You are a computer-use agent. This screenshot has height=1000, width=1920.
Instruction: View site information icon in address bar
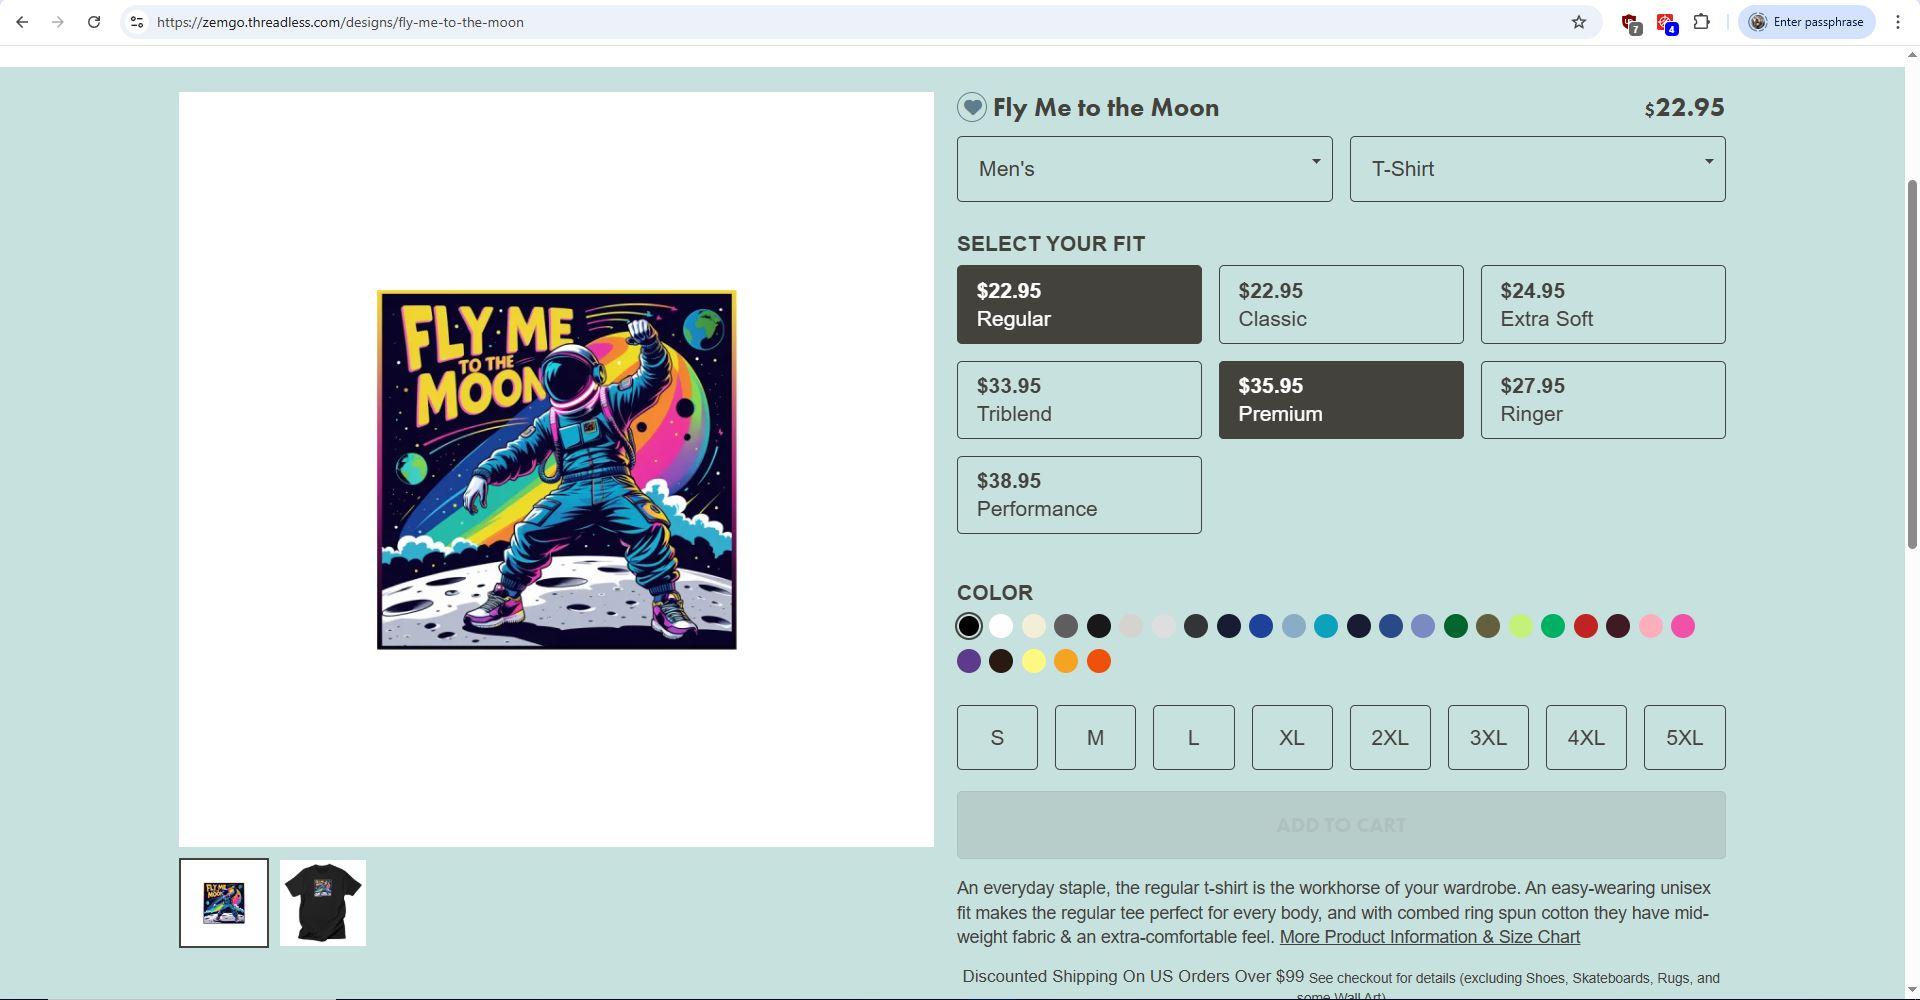click(x=137, y=22)
